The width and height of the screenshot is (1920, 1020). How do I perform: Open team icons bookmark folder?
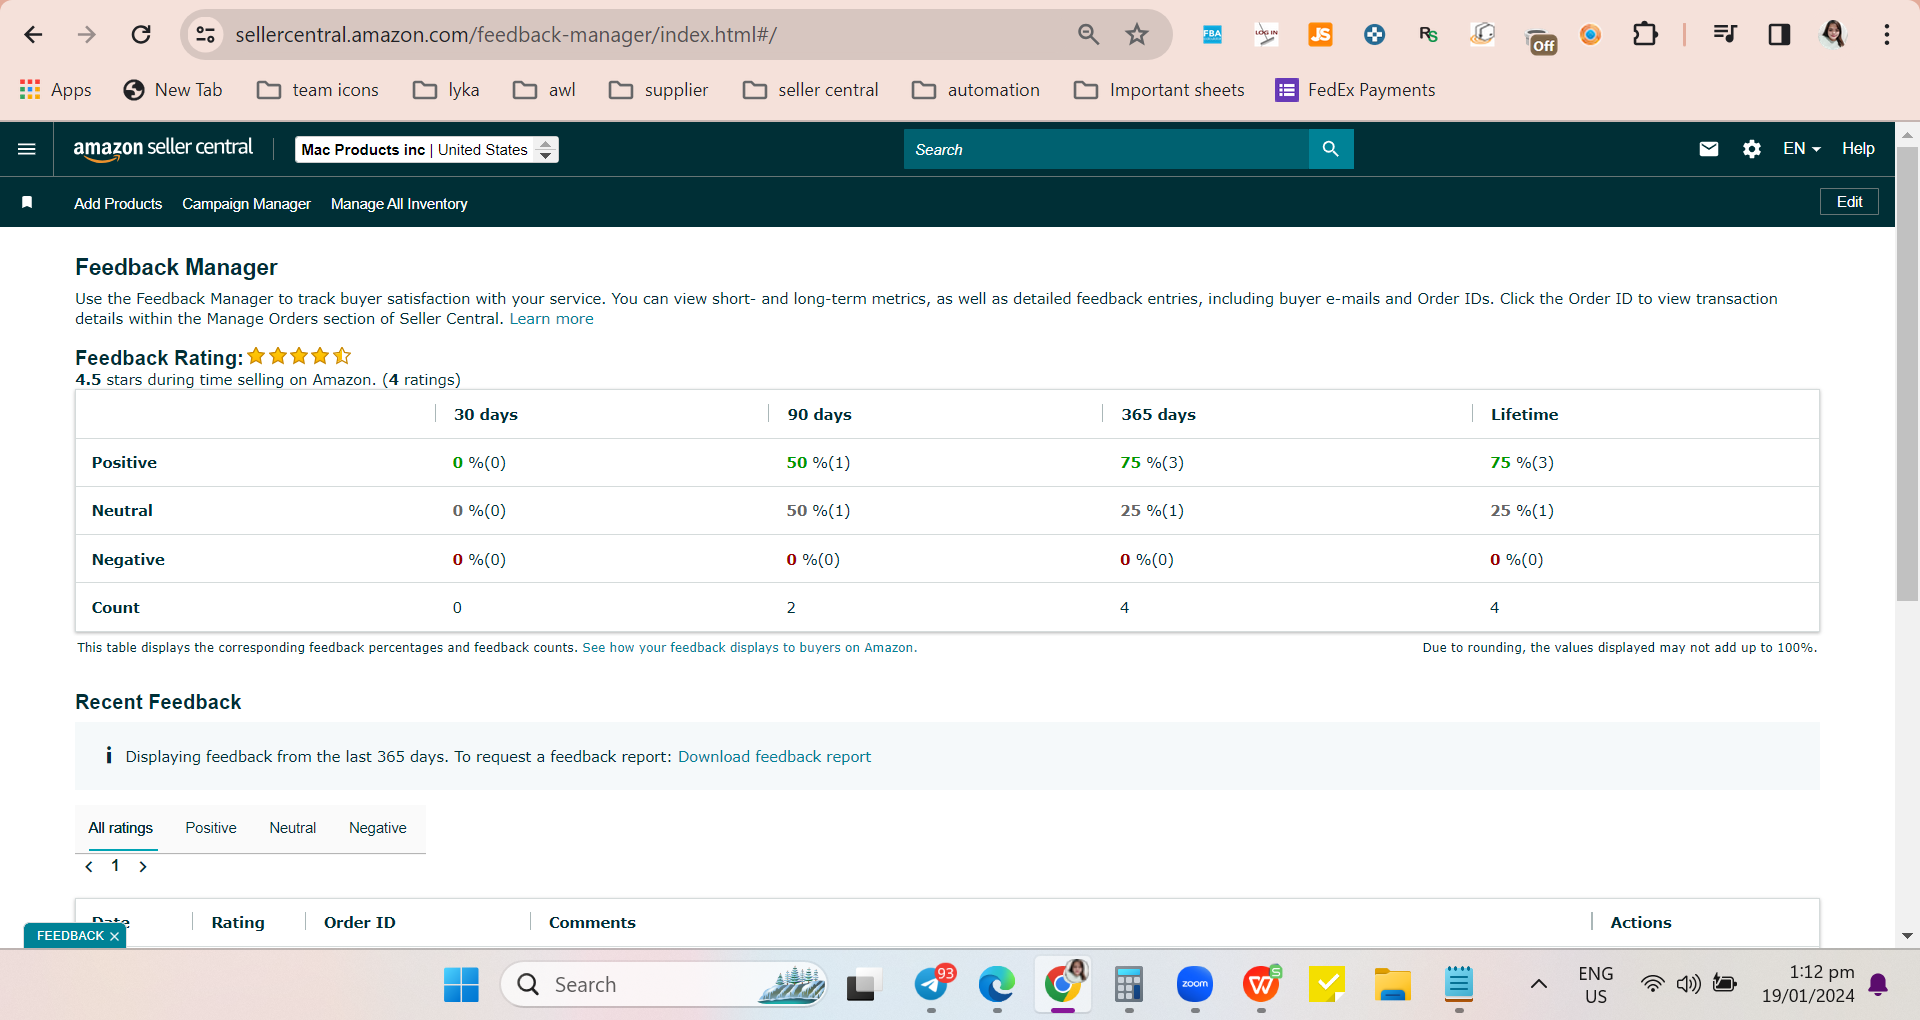click(318, 90)
